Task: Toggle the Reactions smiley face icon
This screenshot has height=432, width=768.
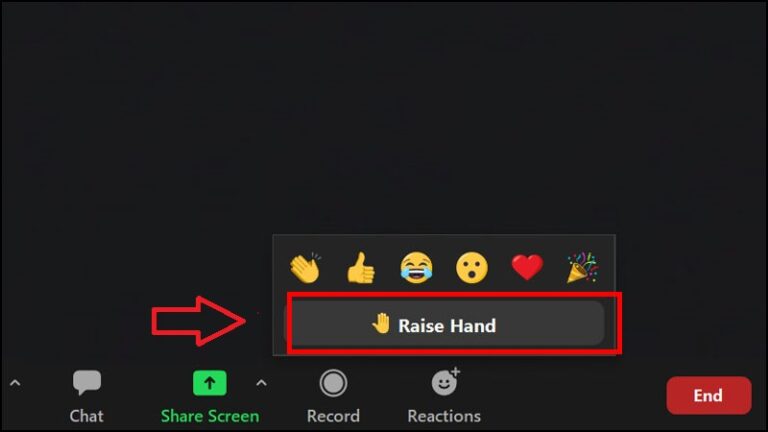Action: pos(445,382)
